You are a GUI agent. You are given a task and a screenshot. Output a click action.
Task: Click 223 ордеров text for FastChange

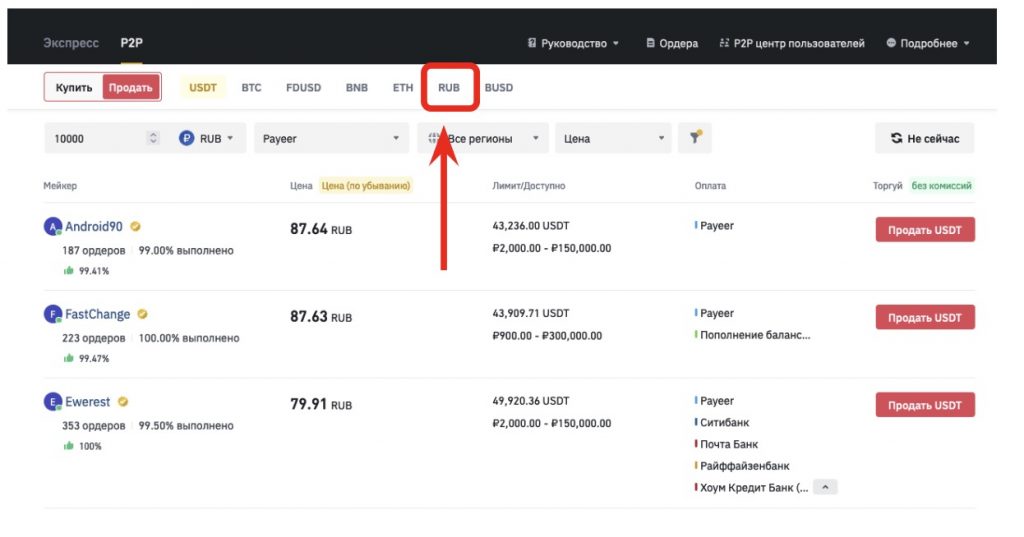(x=93, y=338)
